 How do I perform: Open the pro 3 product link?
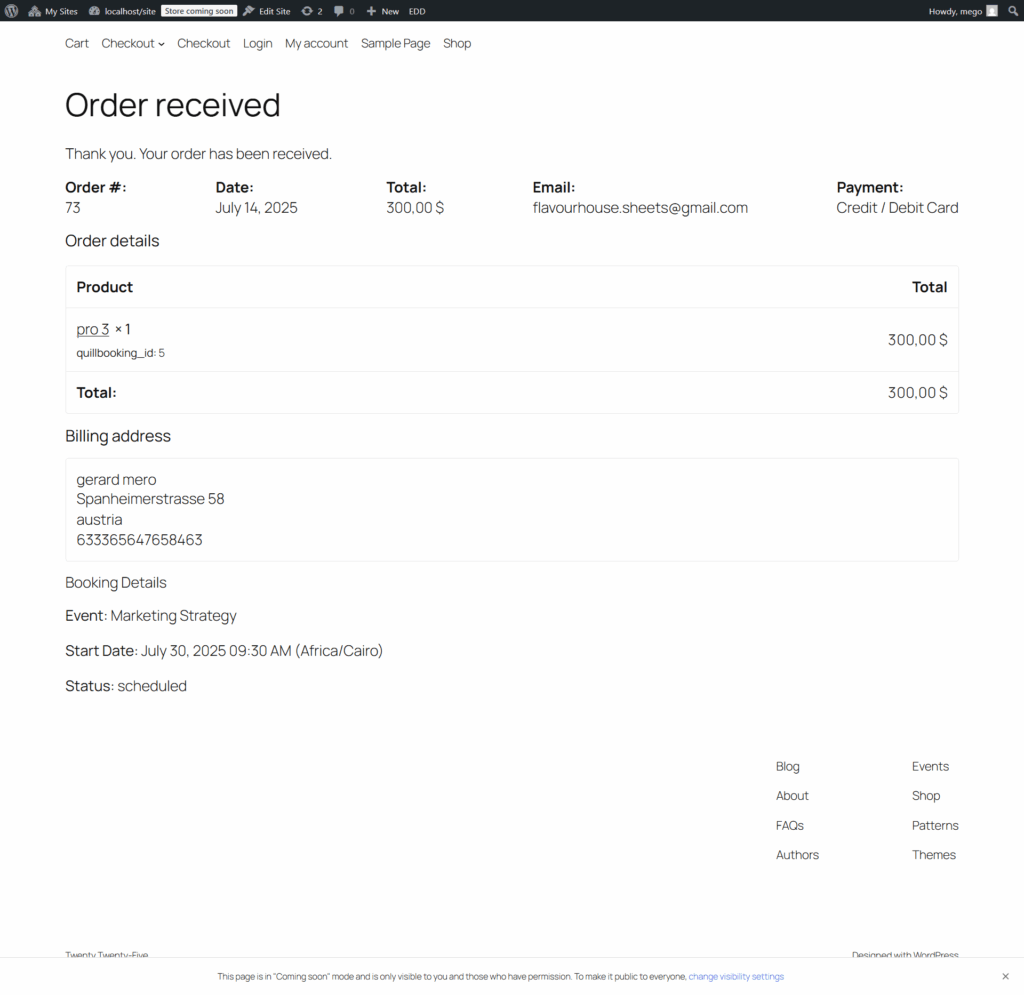[93, 329]
